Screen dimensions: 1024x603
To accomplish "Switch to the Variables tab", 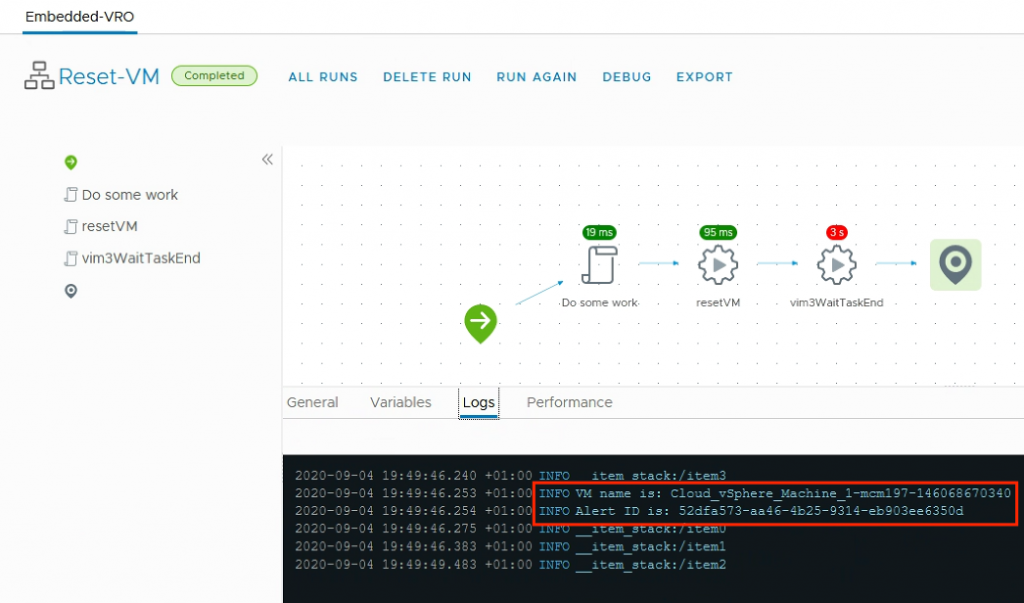I will click(400, 402).
